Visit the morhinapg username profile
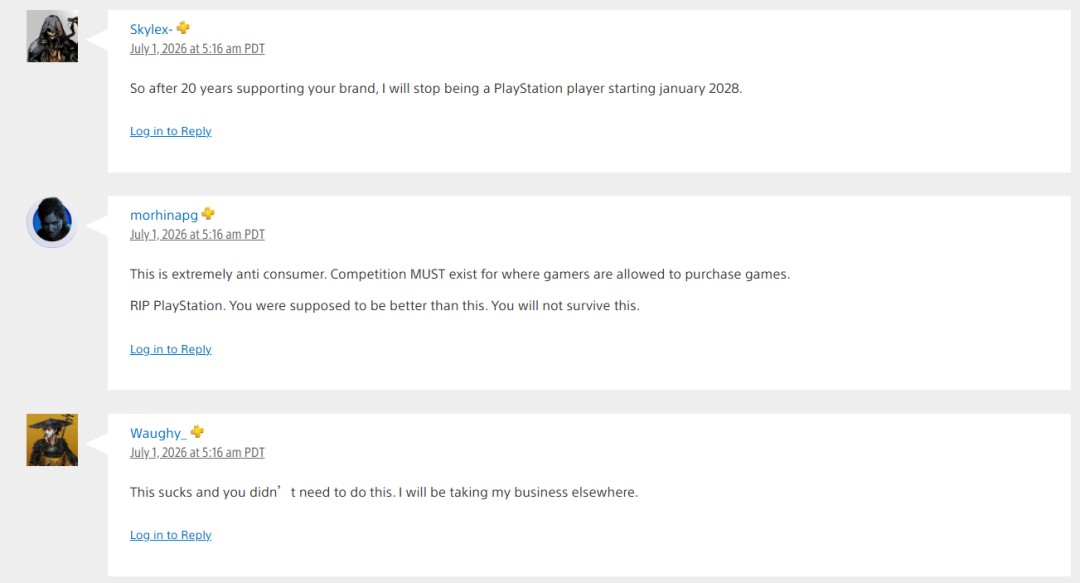The height and width of the screenshot is (583, 1080). click(164, 215)
